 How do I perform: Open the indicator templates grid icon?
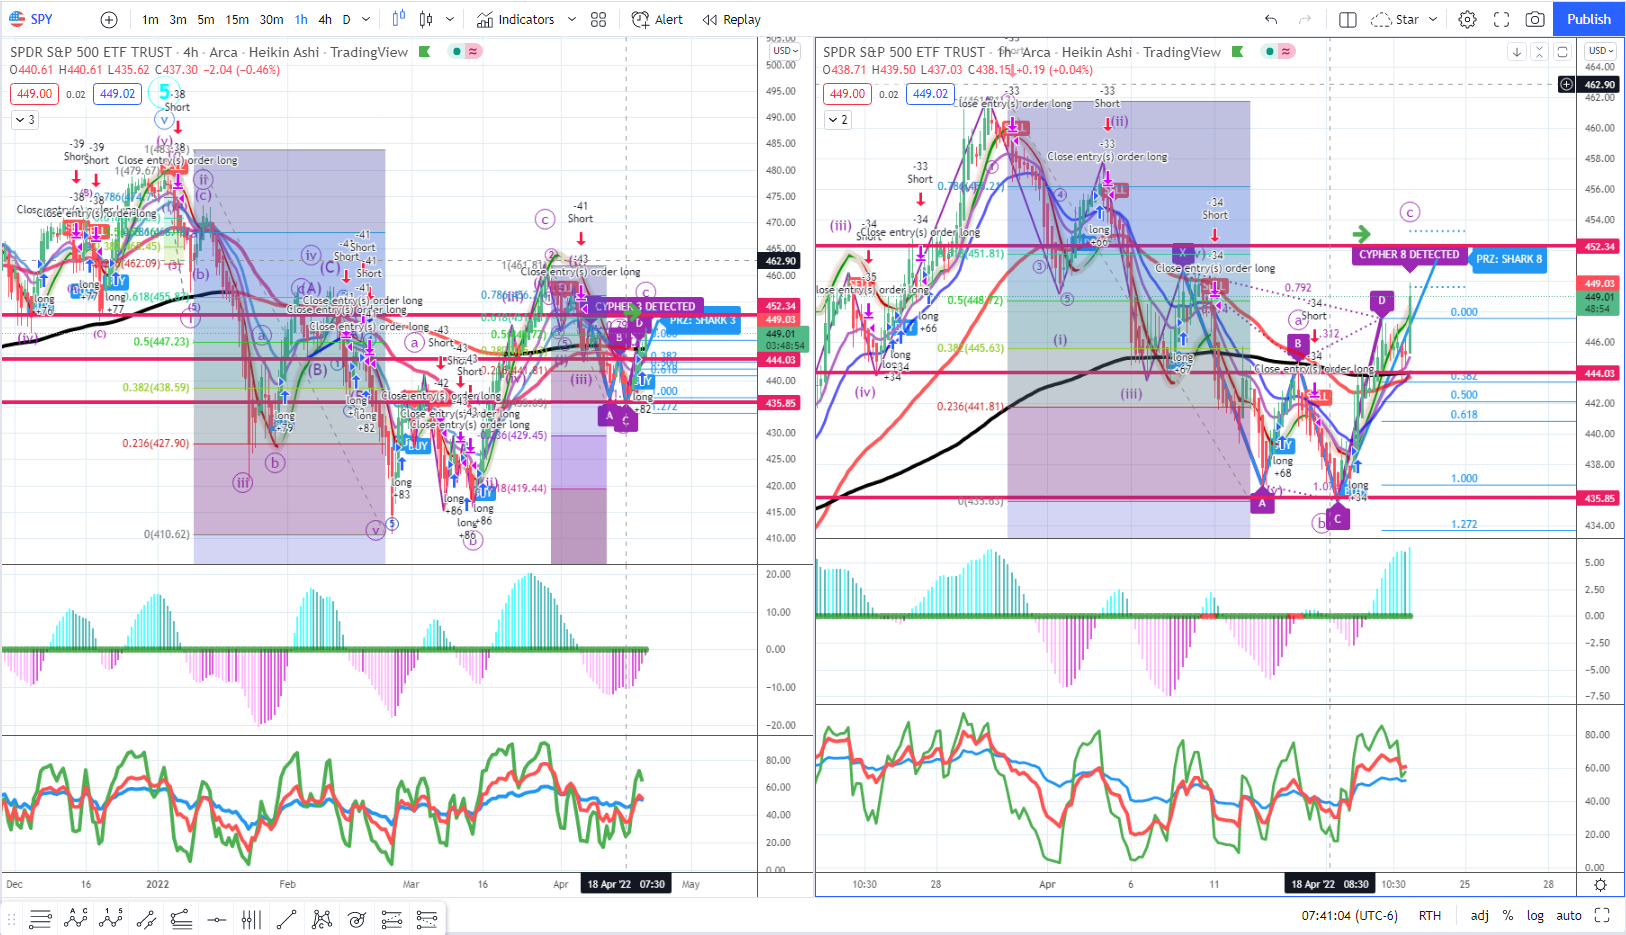point(599,19)
